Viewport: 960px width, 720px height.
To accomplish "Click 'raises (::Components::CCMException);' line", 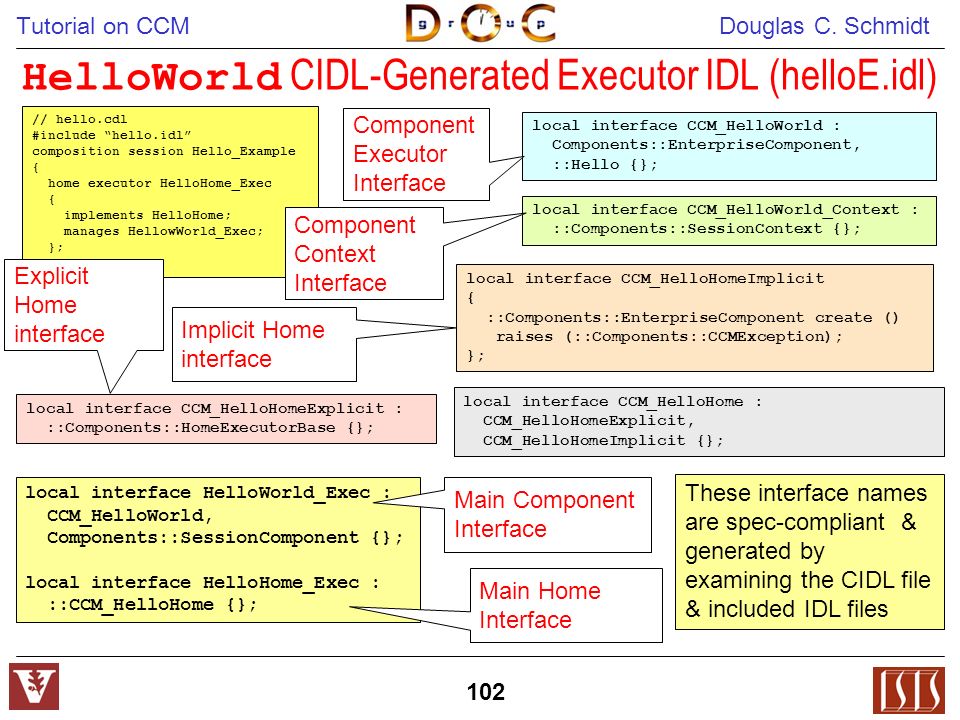I will [x=669, y=336].
